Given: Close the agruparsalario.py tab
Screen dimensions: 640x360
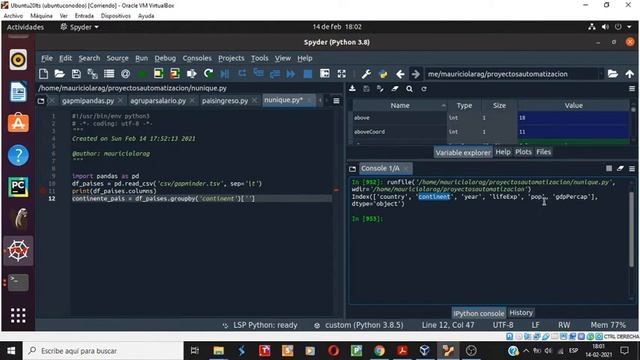Looking at the screenshot, I should [x=192, y=100].
